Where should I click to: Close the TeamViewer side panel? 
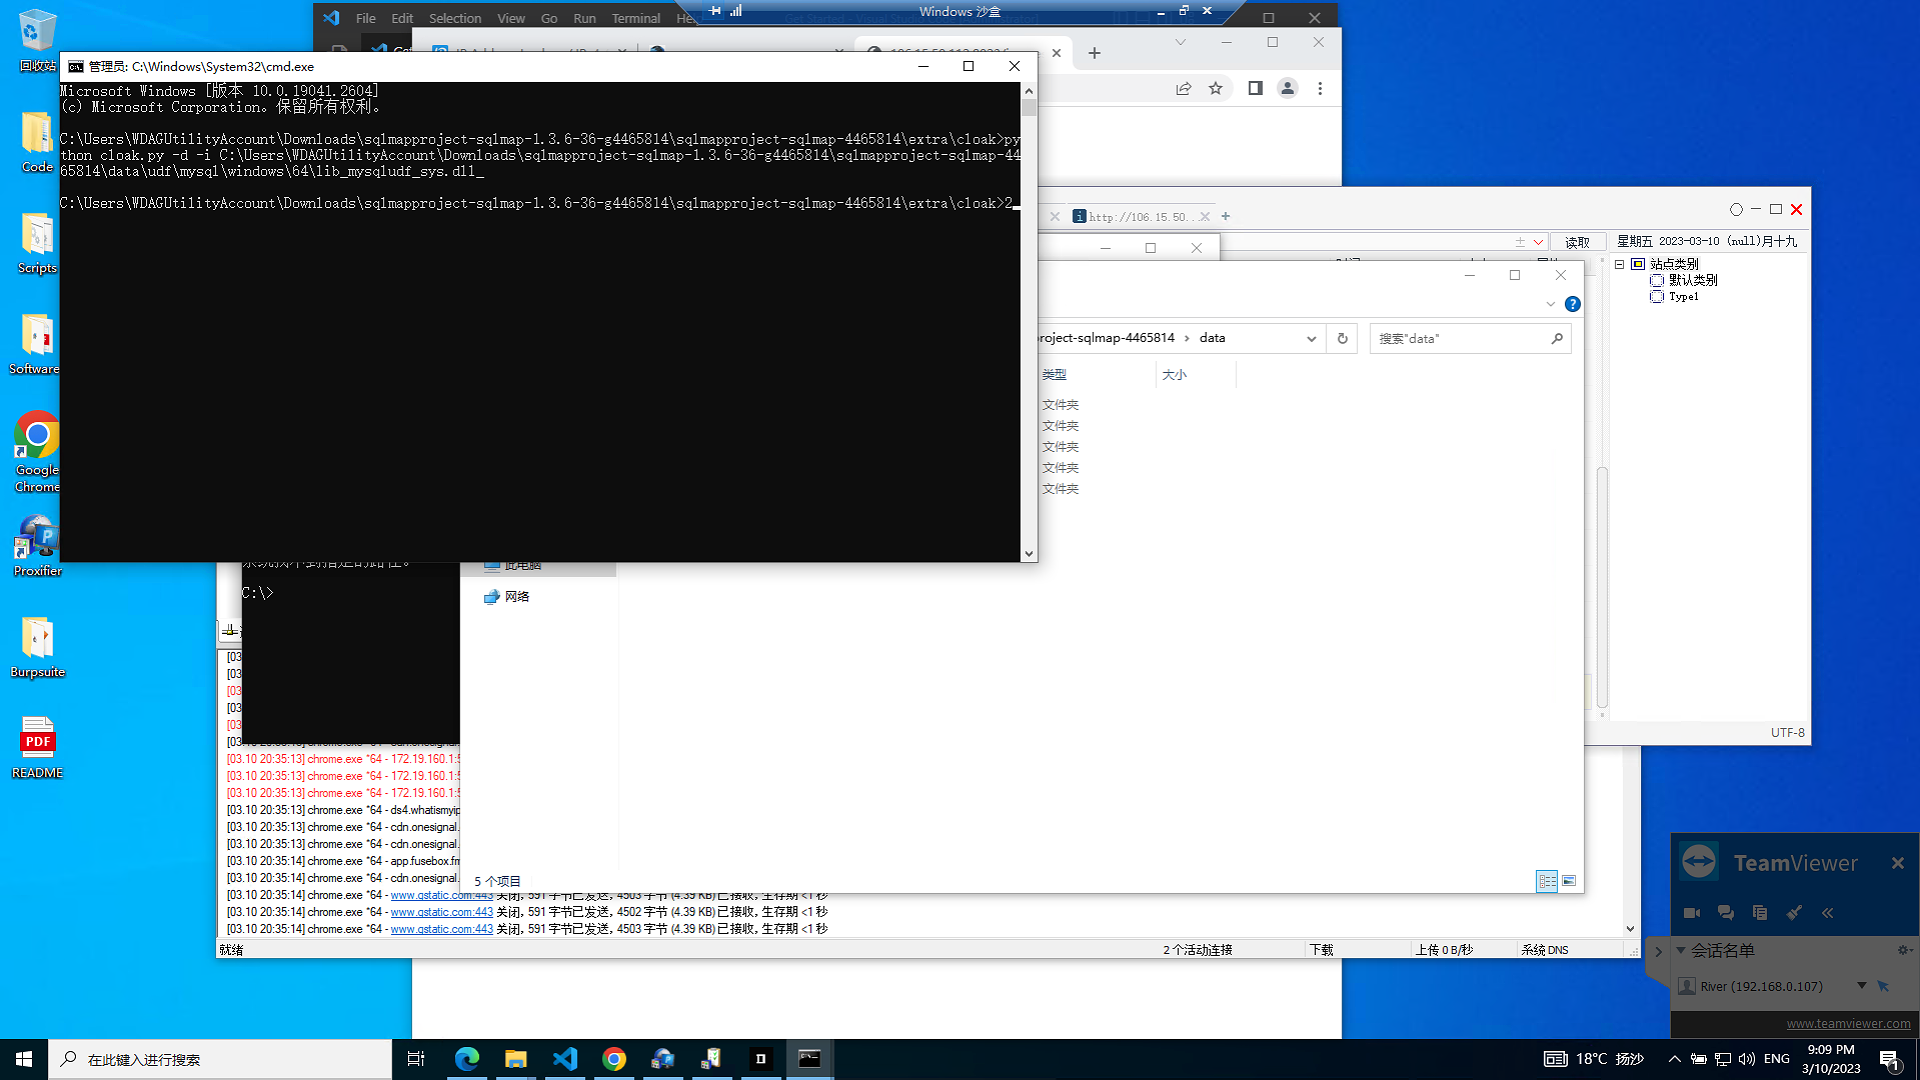pos(1898,863)
